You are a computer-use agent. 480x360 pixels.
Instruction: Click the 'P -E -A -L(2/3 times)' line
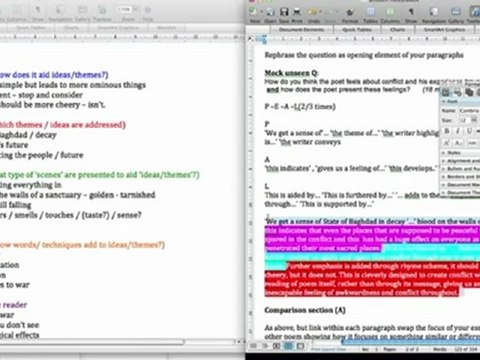coord(300,107)
